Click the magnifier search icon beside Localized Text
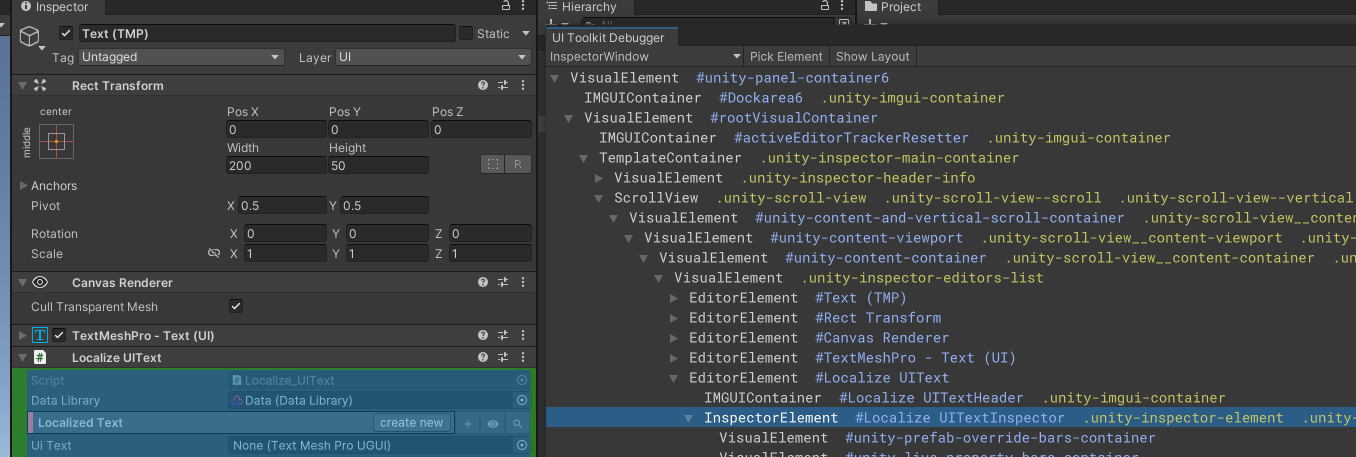 [518, 423]
